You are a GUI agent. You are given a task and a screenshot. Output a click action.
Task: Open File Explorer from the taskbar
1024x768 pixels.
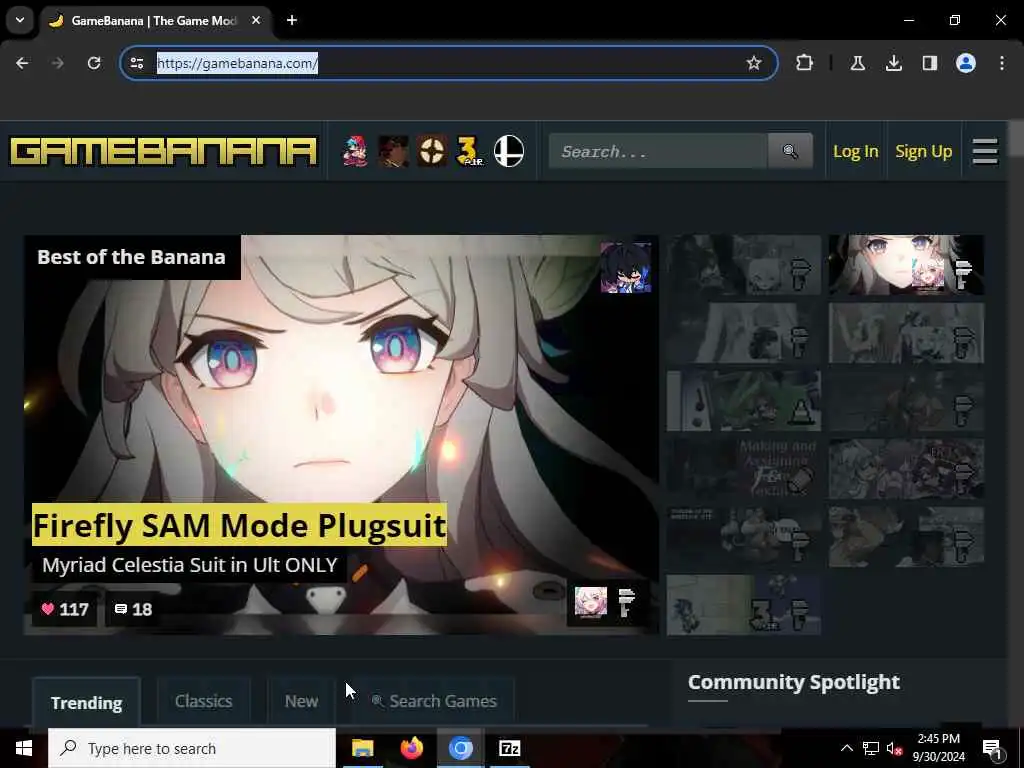(362, 748)
